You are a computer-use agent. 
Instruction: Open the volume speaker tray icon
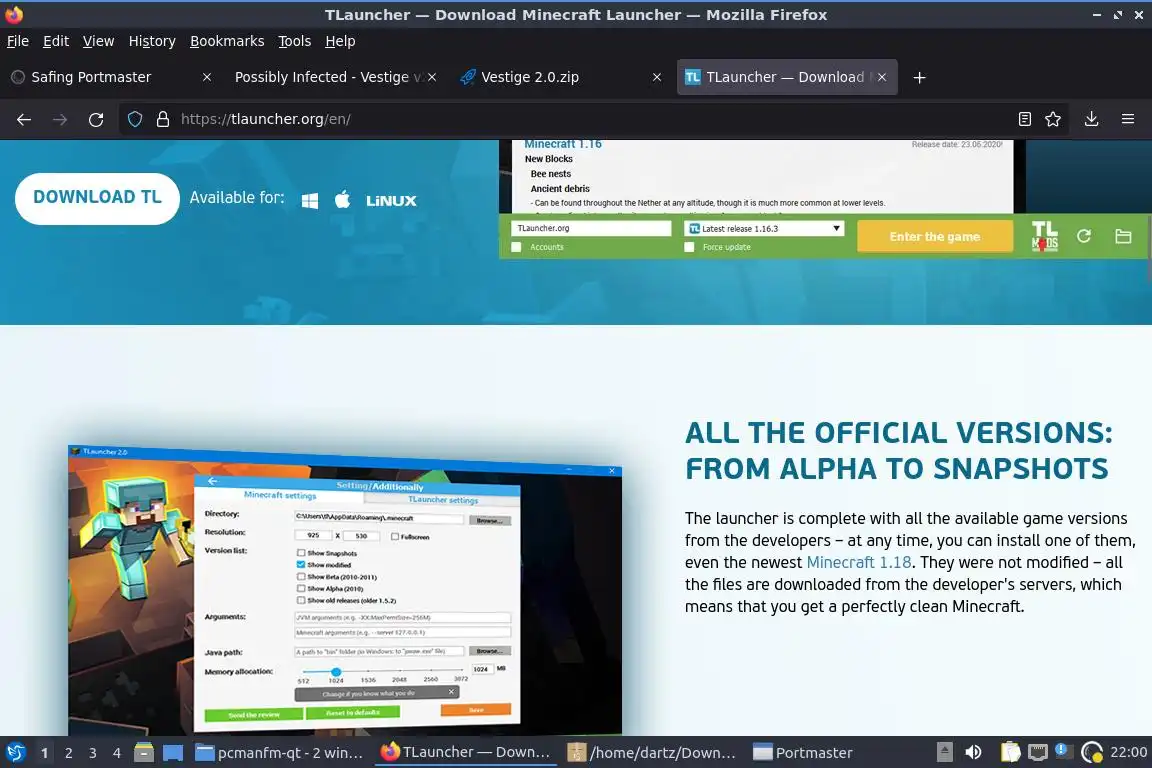tap(973, 753)
